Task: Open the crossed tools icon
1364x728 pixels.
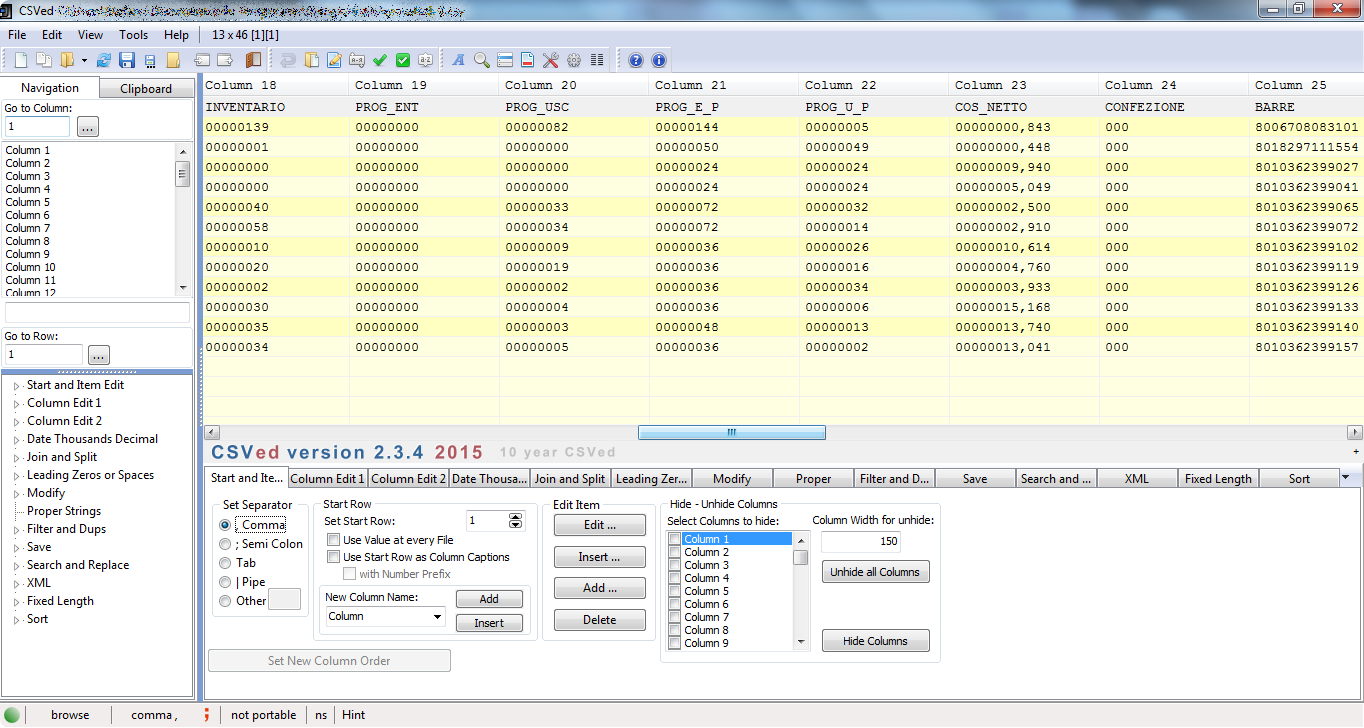Action: [550, 60]
